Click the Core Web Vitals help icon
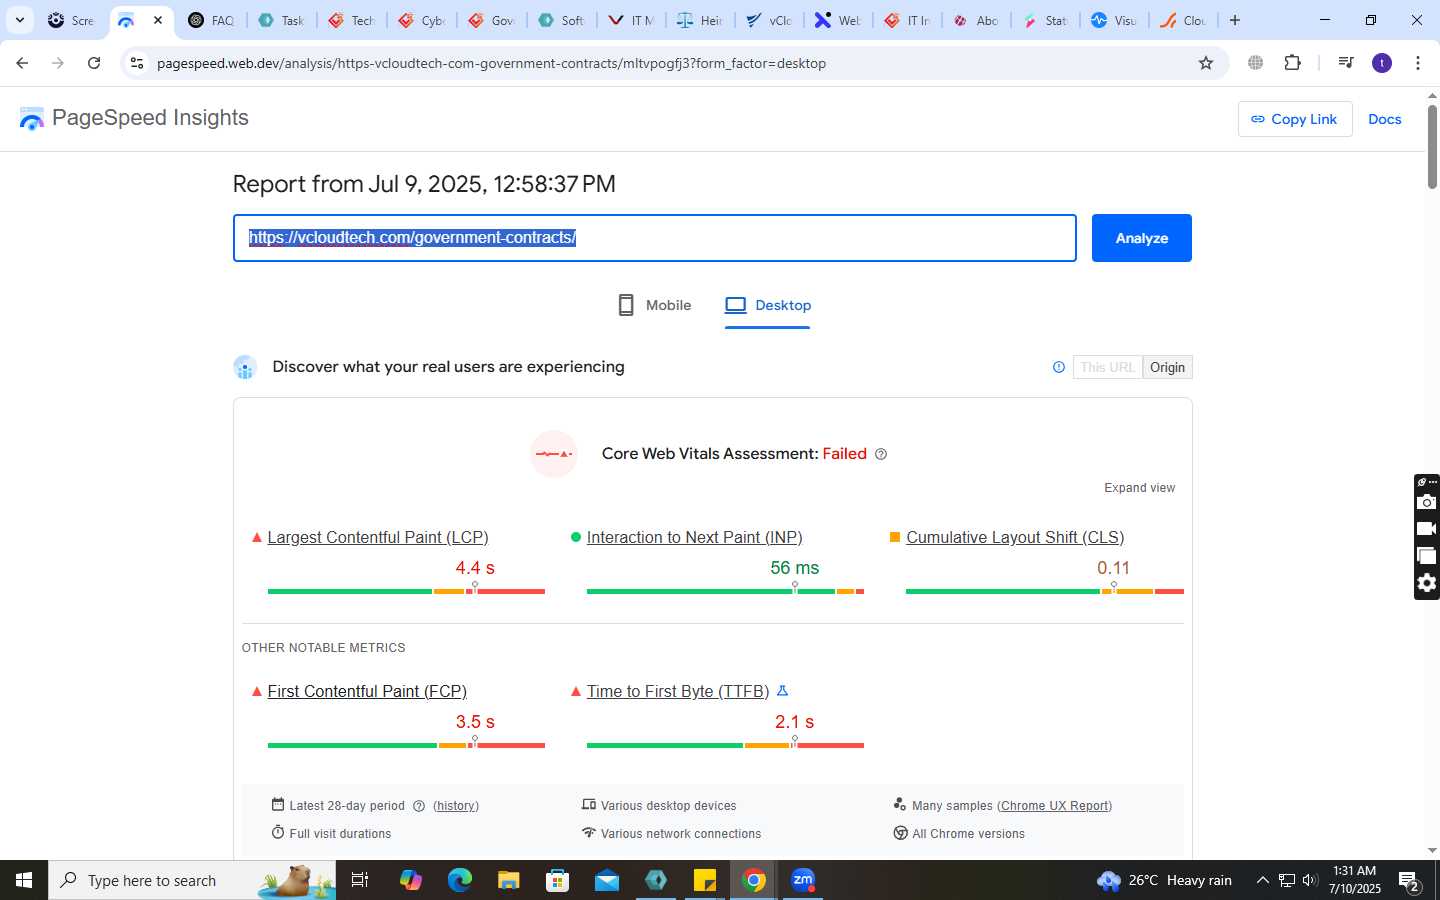This screenshot has height=900, width=1440. pyautogui.click(x=881, y=454)
